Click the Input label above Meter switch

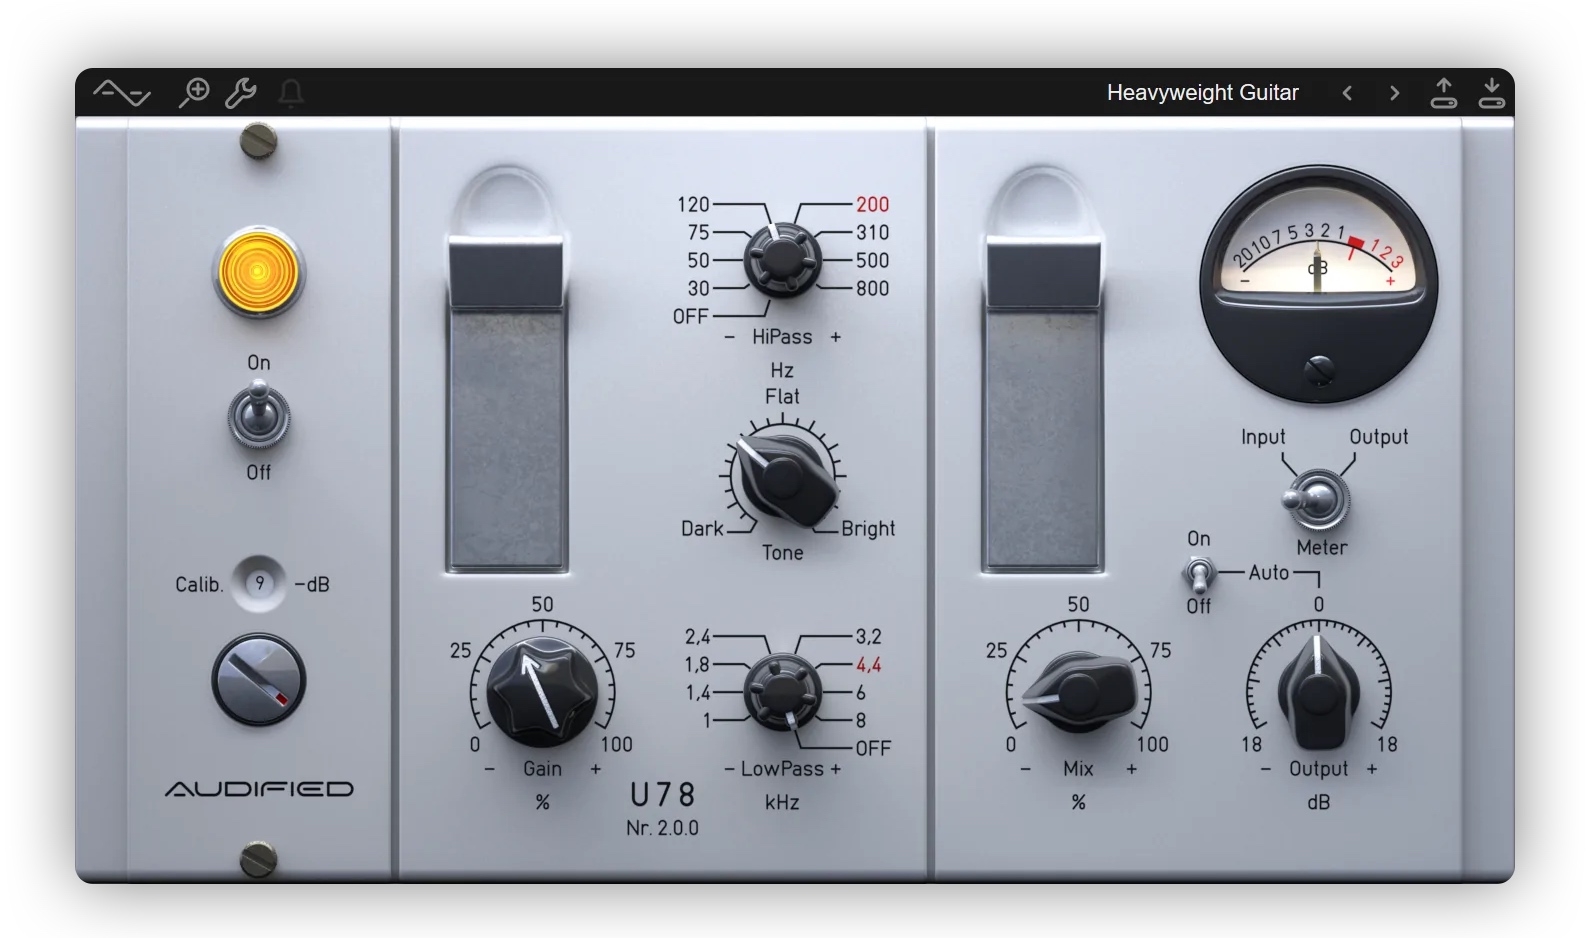[1263, 437]
